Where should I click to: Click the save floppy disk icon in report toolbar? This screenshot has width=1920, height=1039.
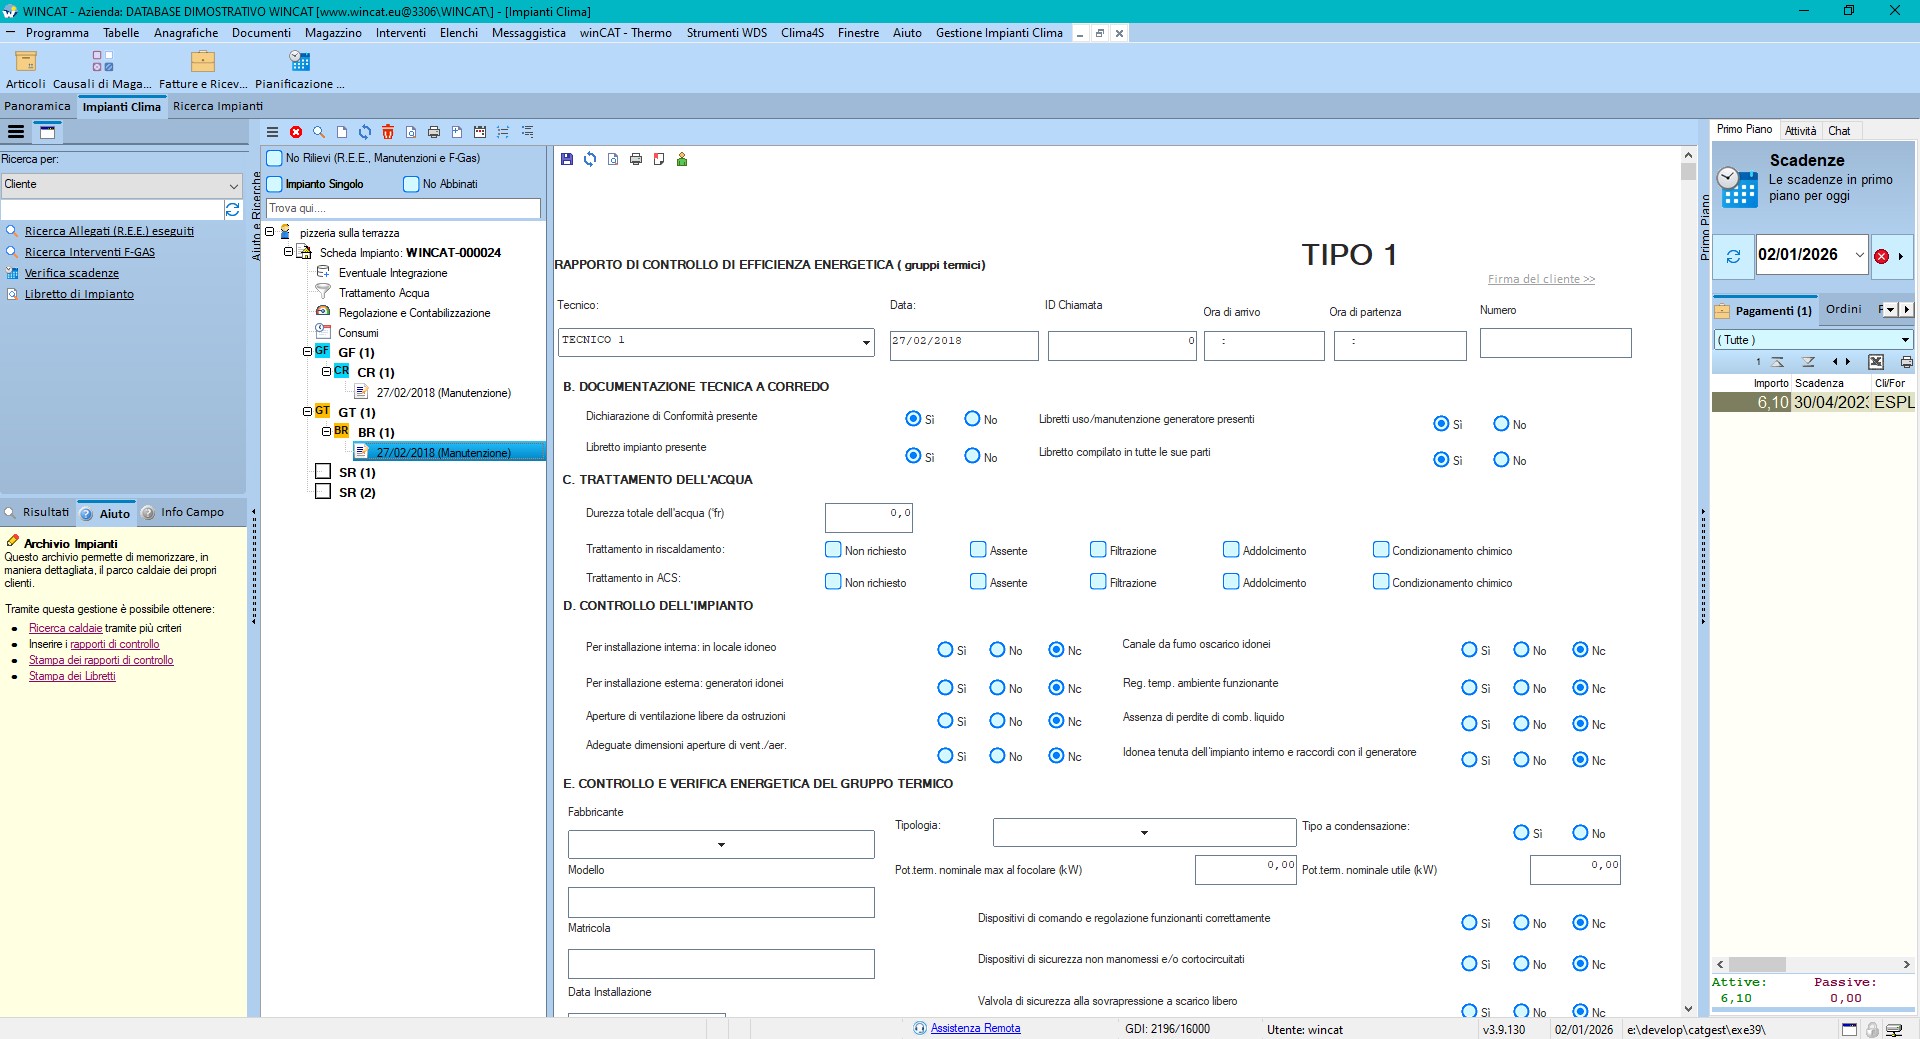567,159
